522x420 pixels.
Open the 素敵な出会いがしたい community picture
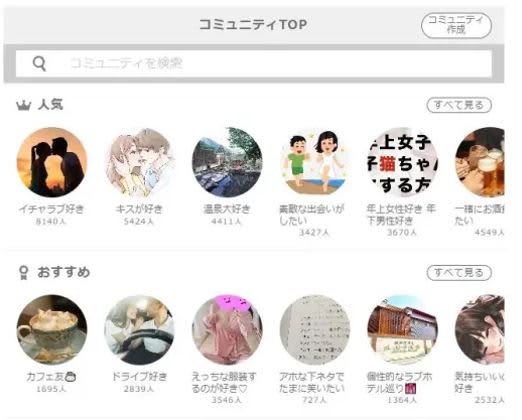click(x=315, y=162)
